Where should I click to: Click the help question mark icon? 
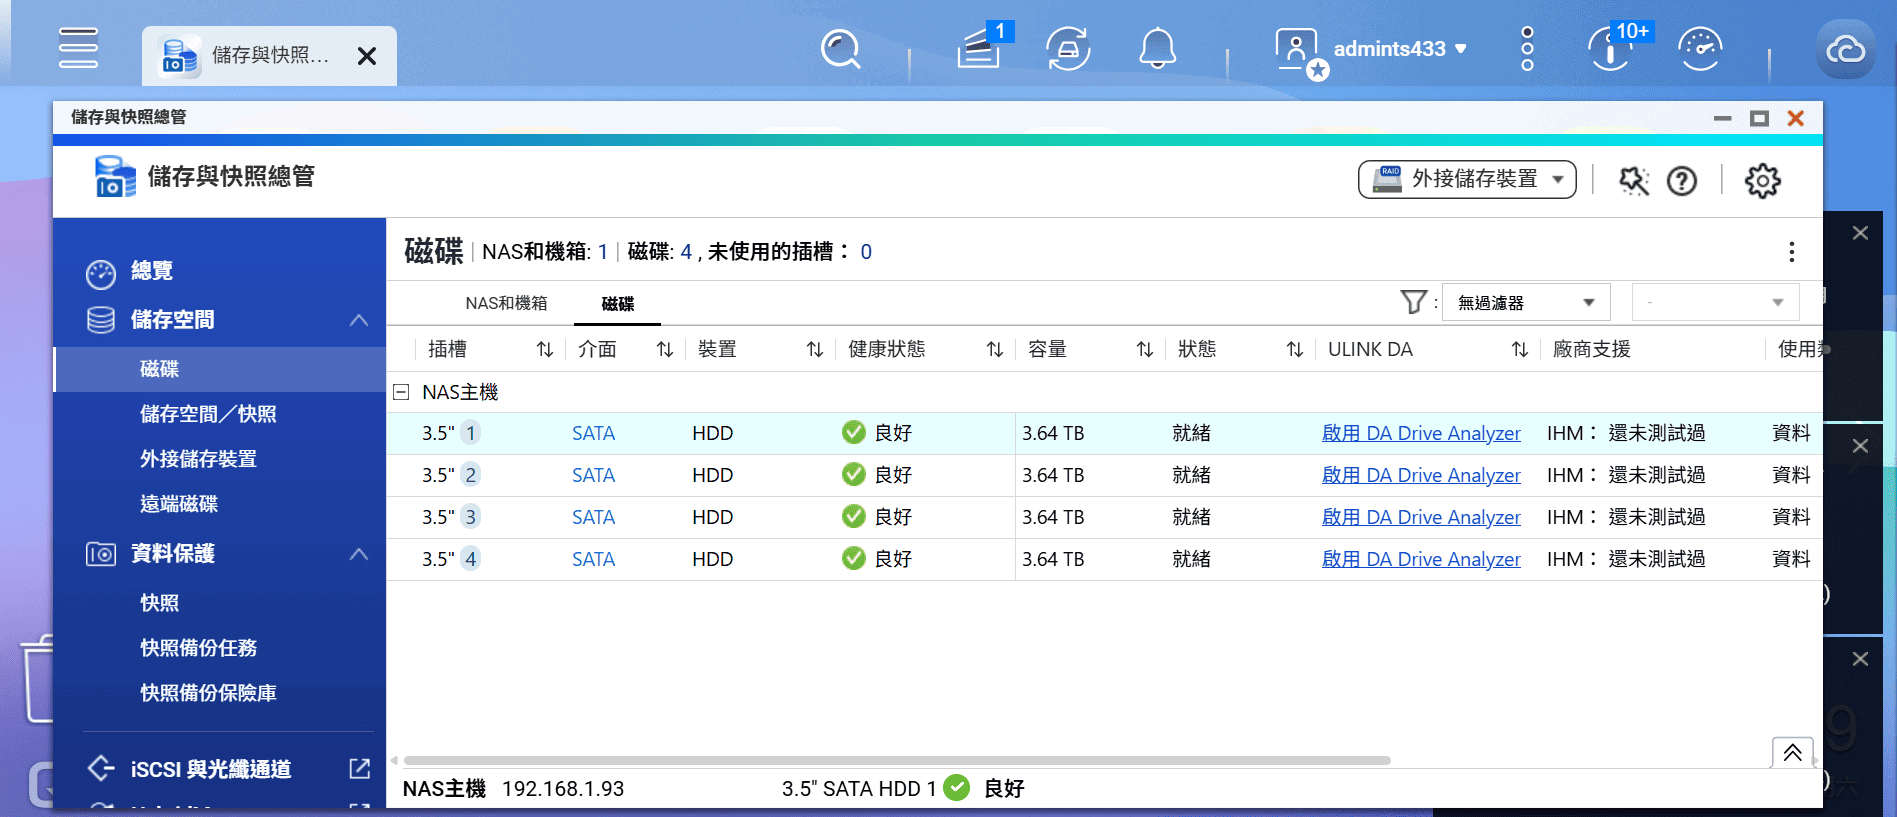[x=1682, y=181]
